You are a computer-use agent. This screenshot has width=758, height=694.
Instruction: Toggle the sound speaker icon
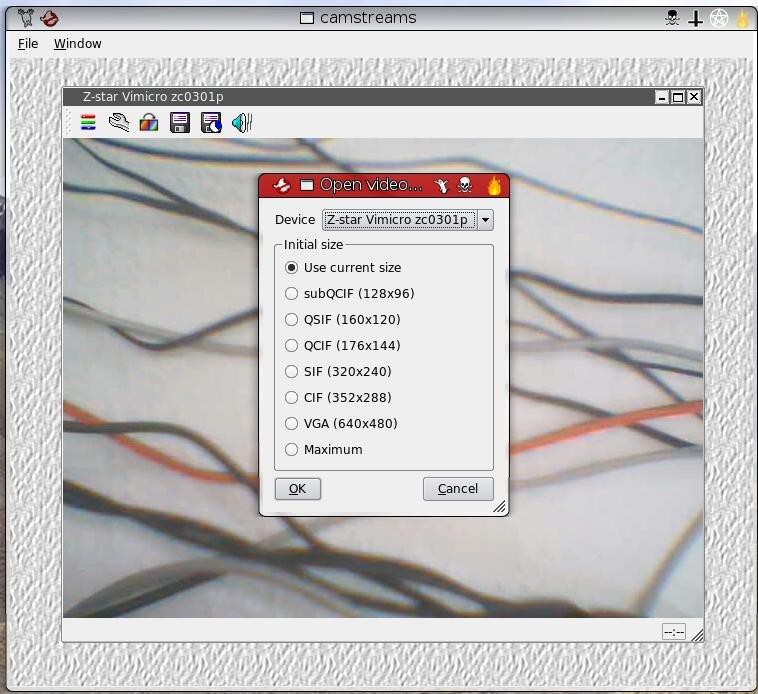[x=242, y=122]
